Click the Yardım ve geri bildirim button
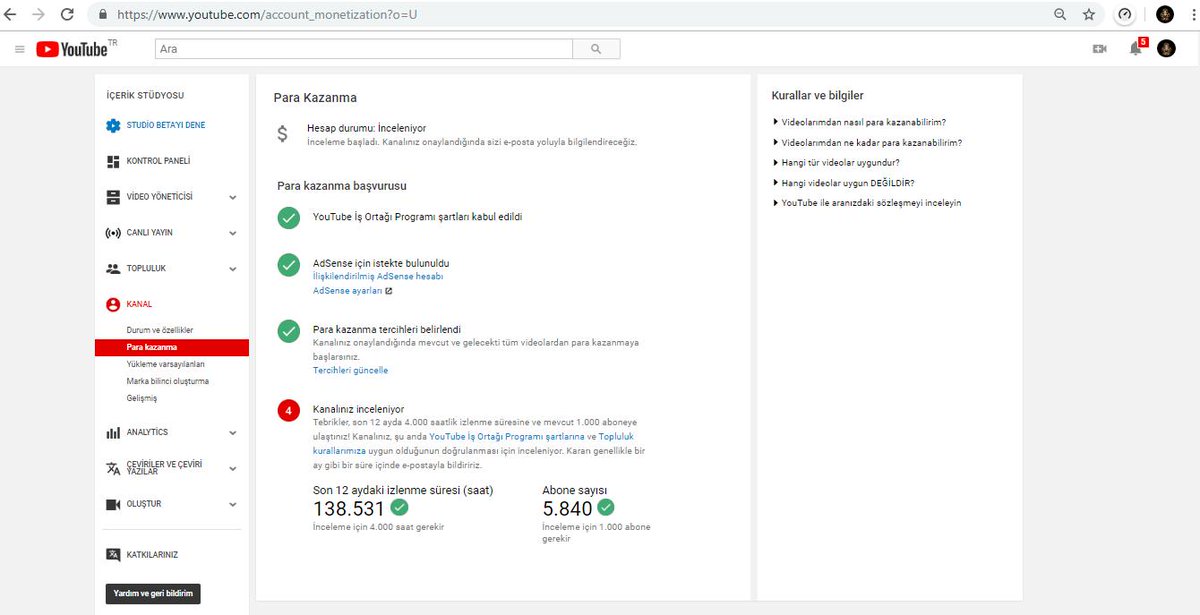This screenshot has height=615, width=1200. [x=153, y=594]
